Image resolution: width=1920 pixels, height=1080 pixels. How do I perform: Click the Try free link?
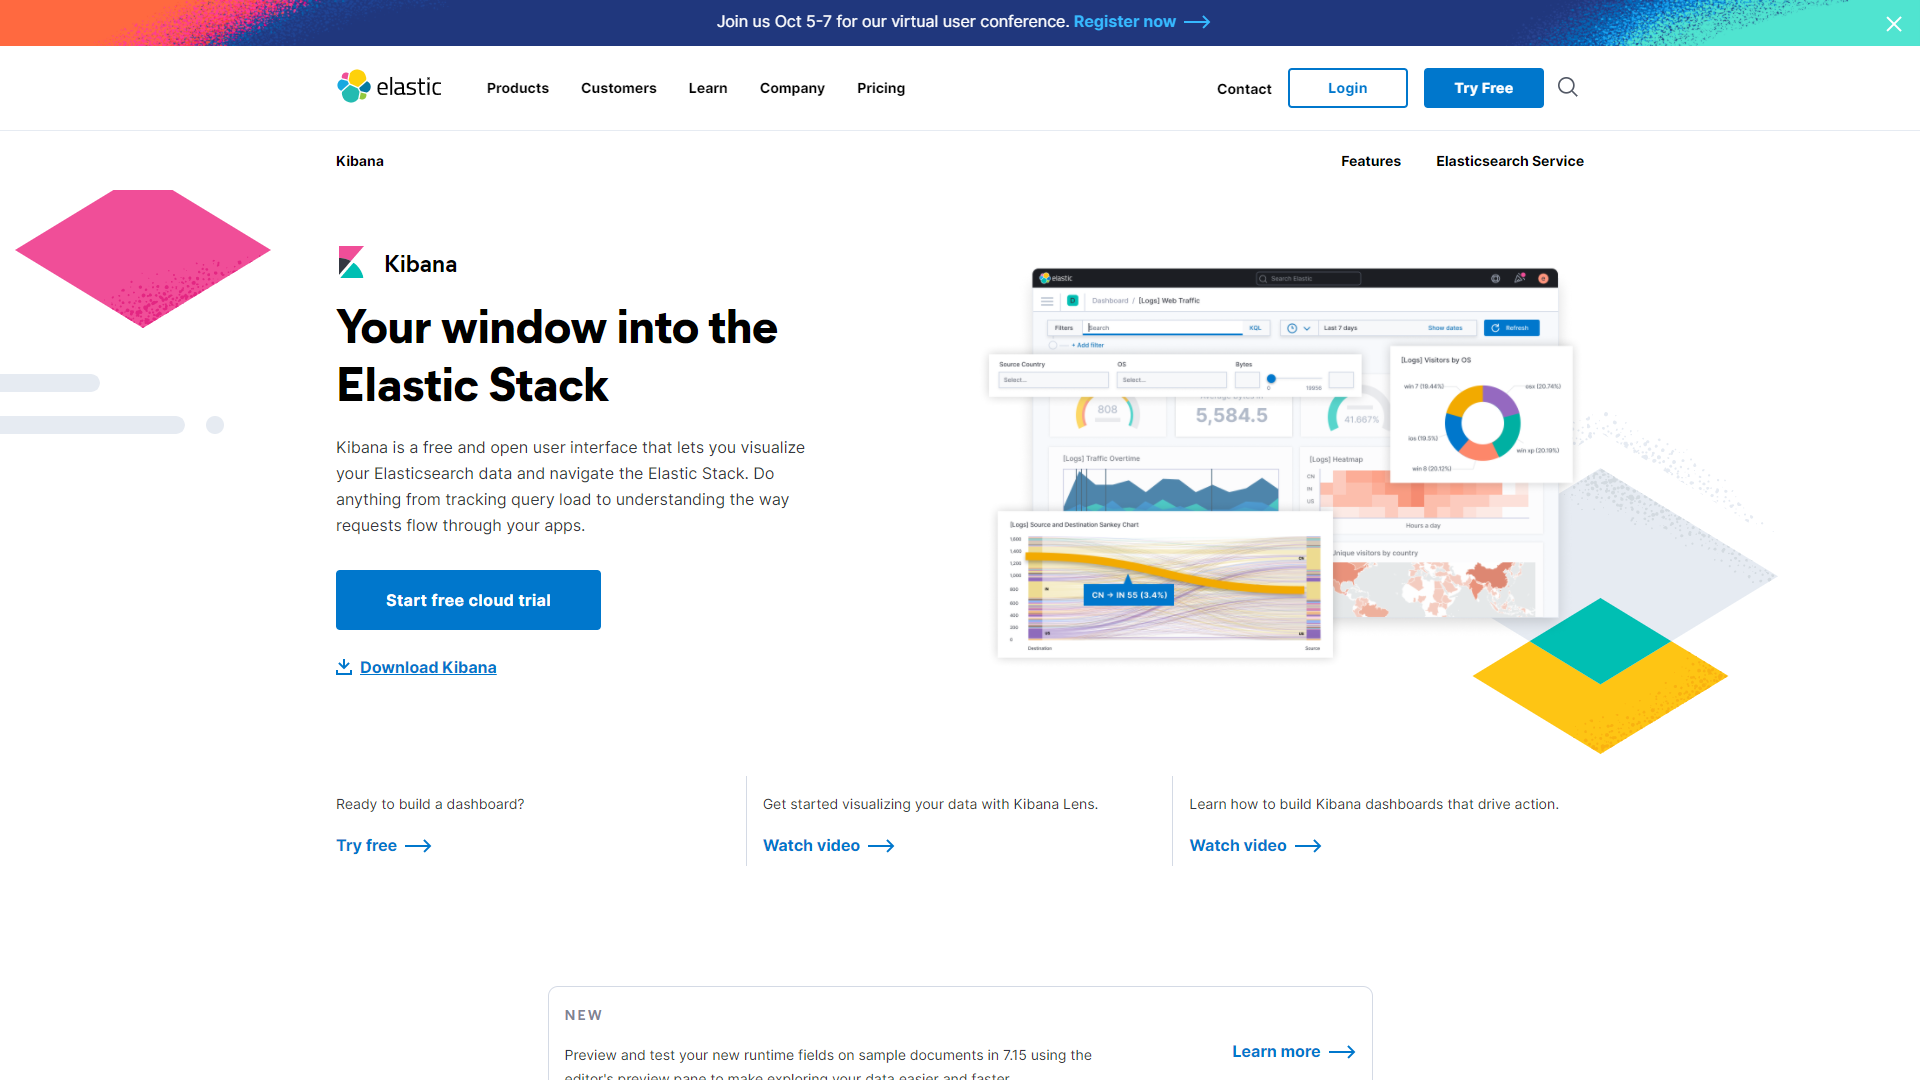point(367,846)
